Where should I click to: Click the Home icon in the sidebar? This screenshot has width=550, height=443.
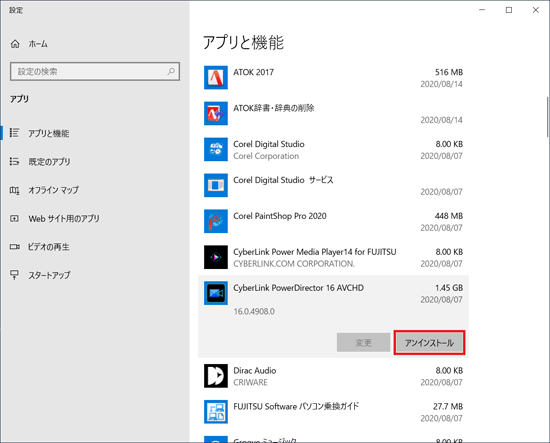point(15,44)
